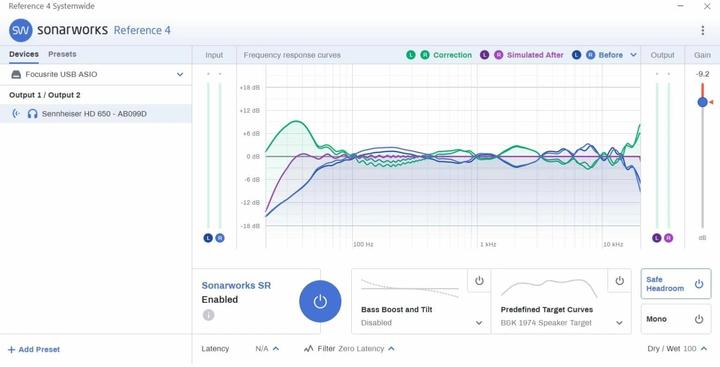Toggle Mono power switch
Image resolution: width=720 pixels, height=367 pixels.
point(699,319)
